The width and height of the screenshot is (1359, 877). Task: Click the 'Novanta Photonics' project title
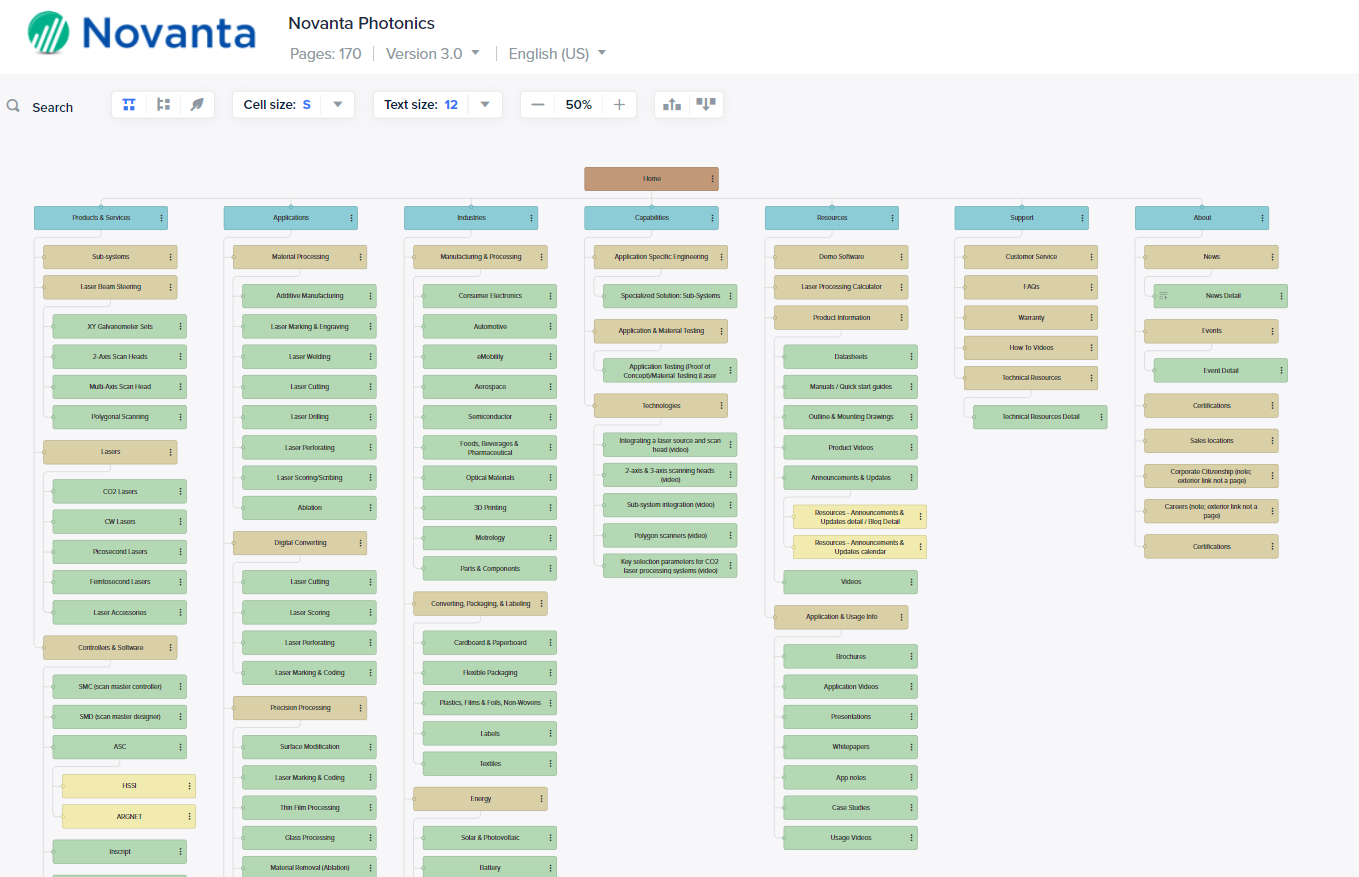pyautogui.click(x=361, y=23)
